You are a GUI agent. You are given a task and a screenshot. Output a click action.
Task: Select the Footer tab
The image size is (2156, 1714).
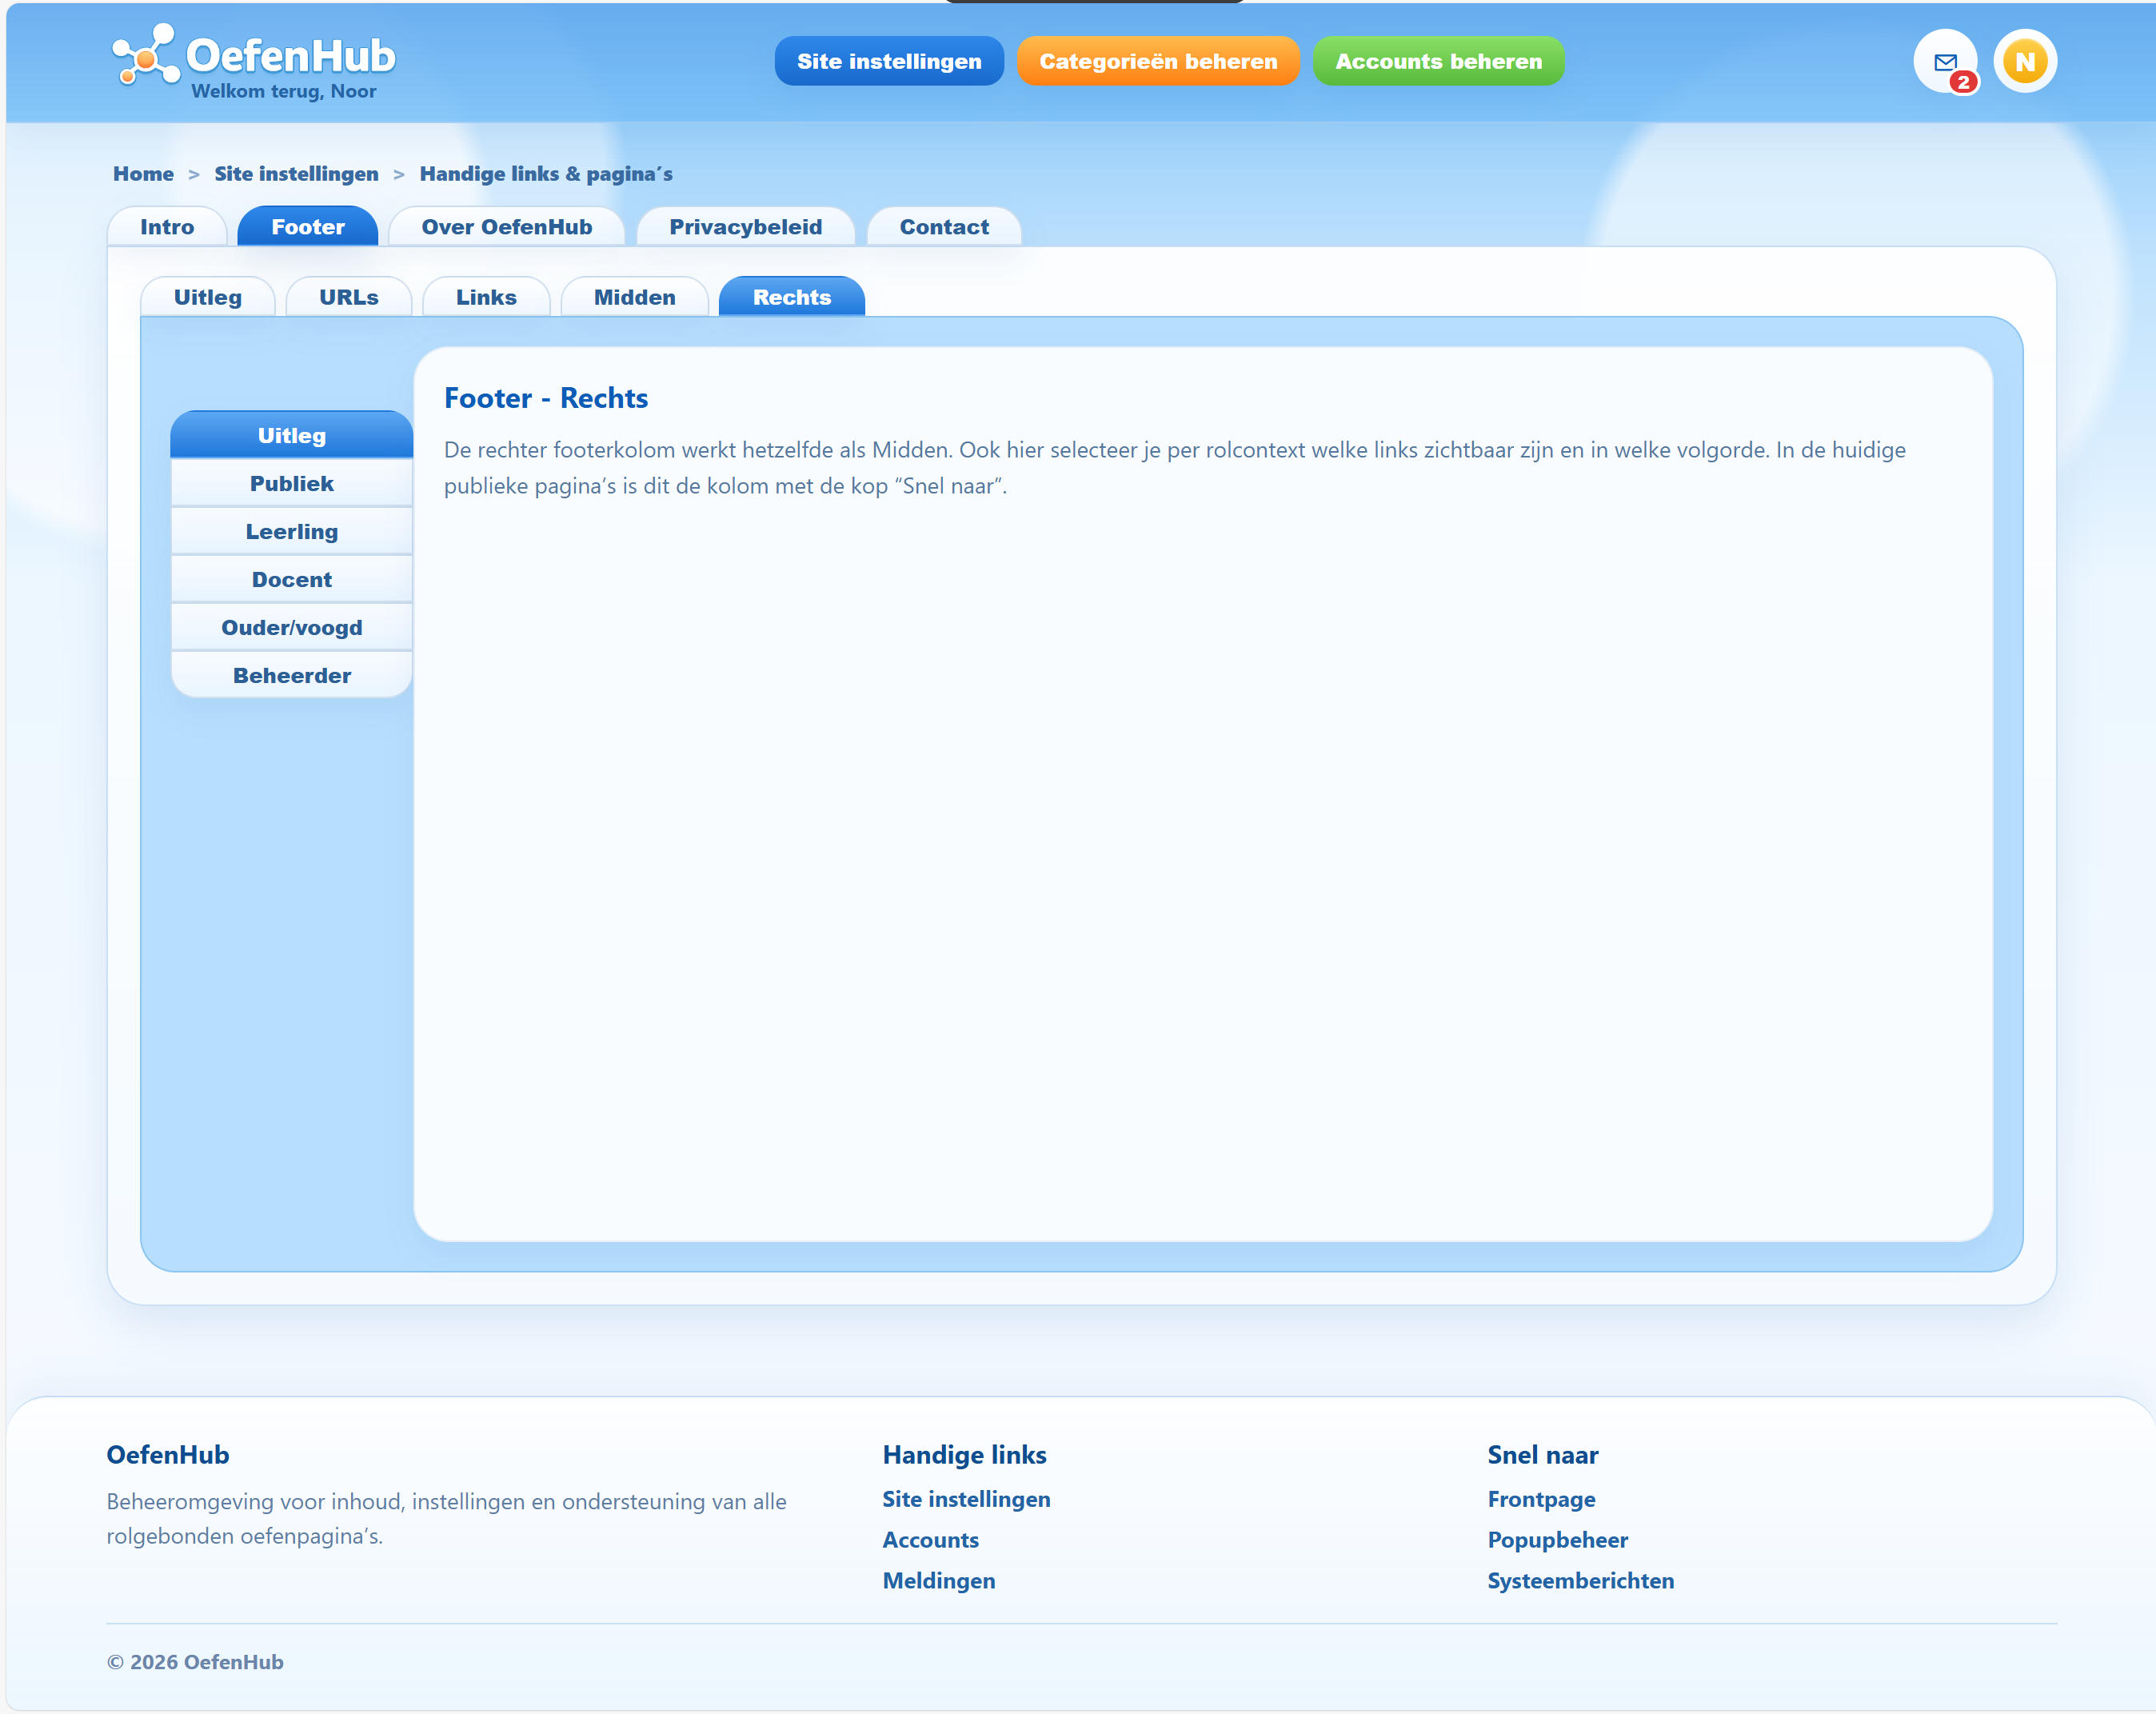[308, 227]
